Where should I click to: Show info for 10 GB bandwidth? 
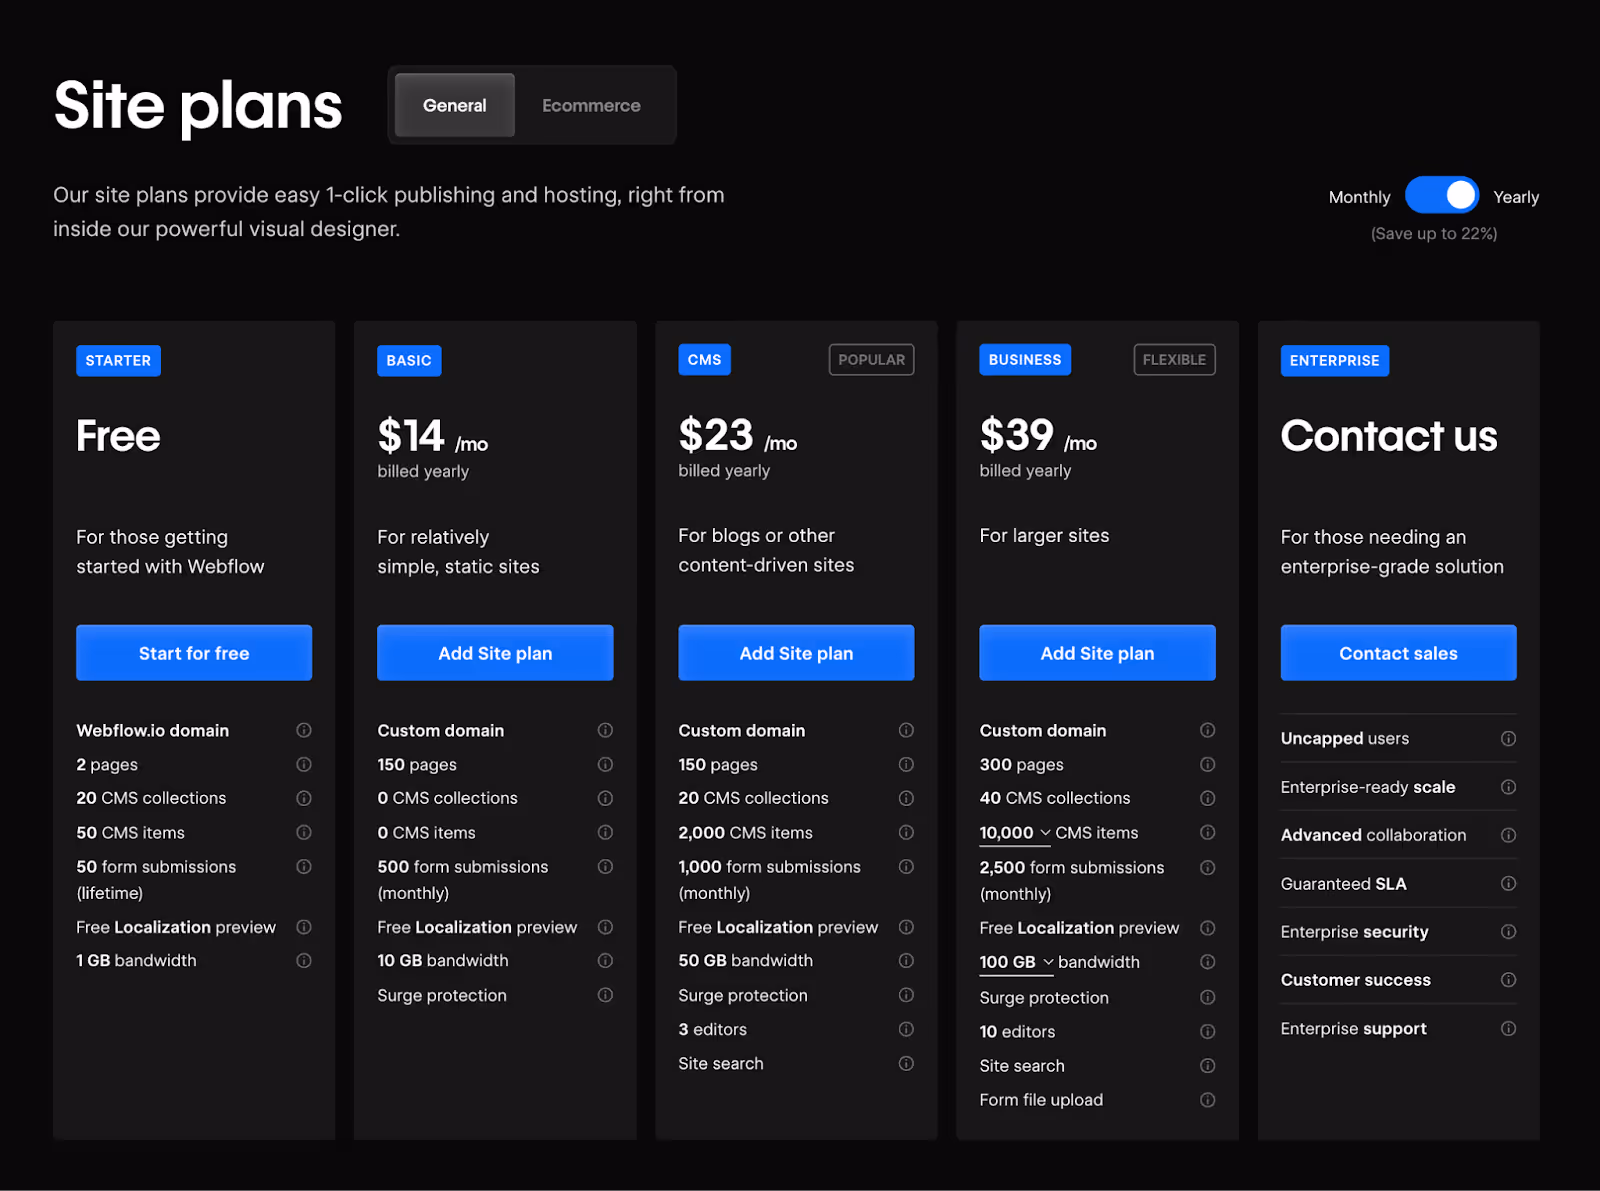(605, 960)
